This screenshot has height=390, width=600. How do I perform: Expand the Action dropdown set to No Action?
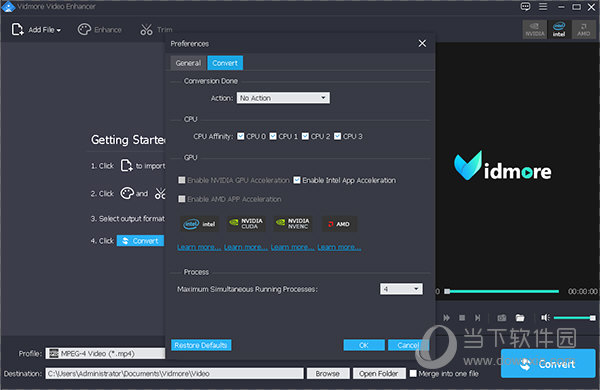(283, 98)
